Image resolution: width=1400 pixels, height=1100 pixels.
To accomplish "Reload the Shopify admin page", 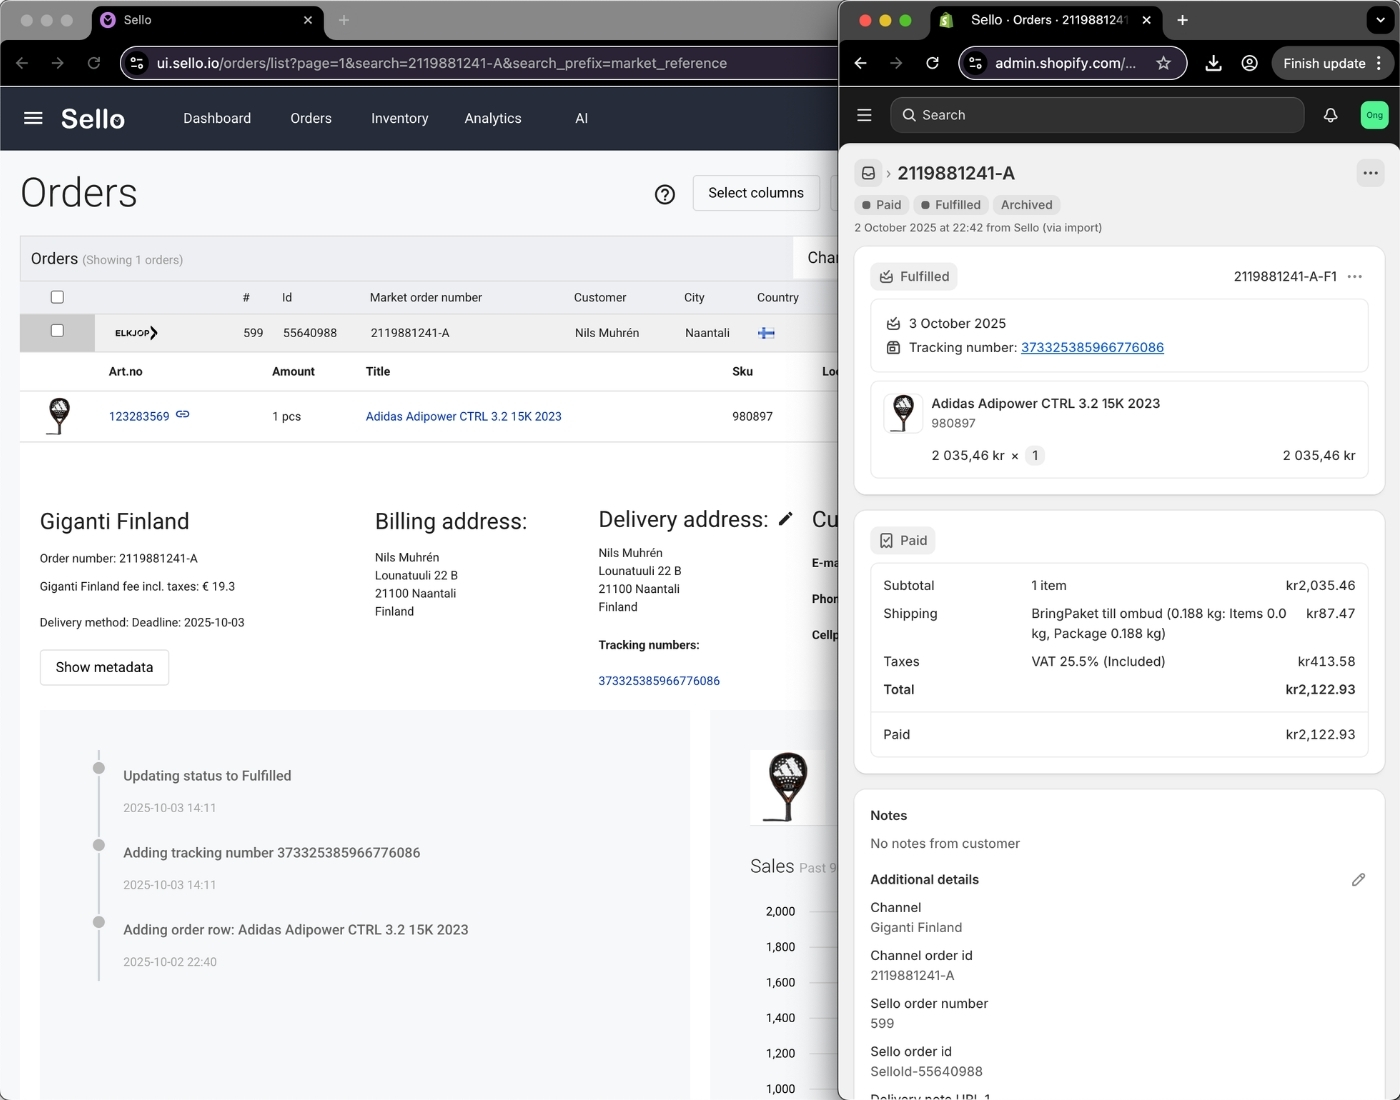I will coord(932,63).
